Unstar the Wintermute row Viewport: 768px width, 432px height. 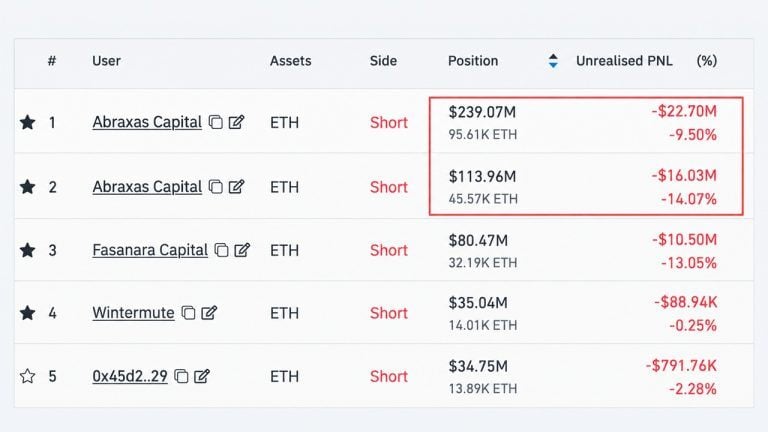point(27,312)
